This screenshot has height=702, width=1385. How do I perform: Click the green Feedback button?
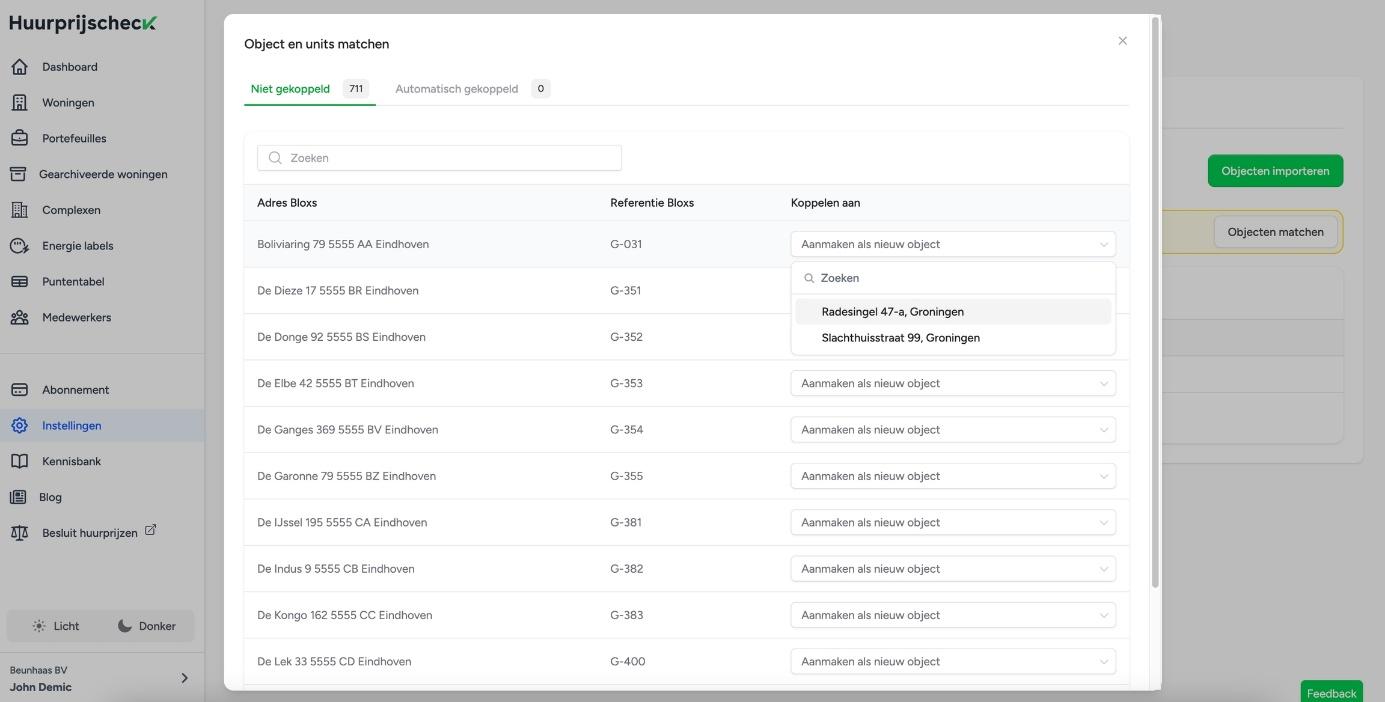coord(1331,693)
